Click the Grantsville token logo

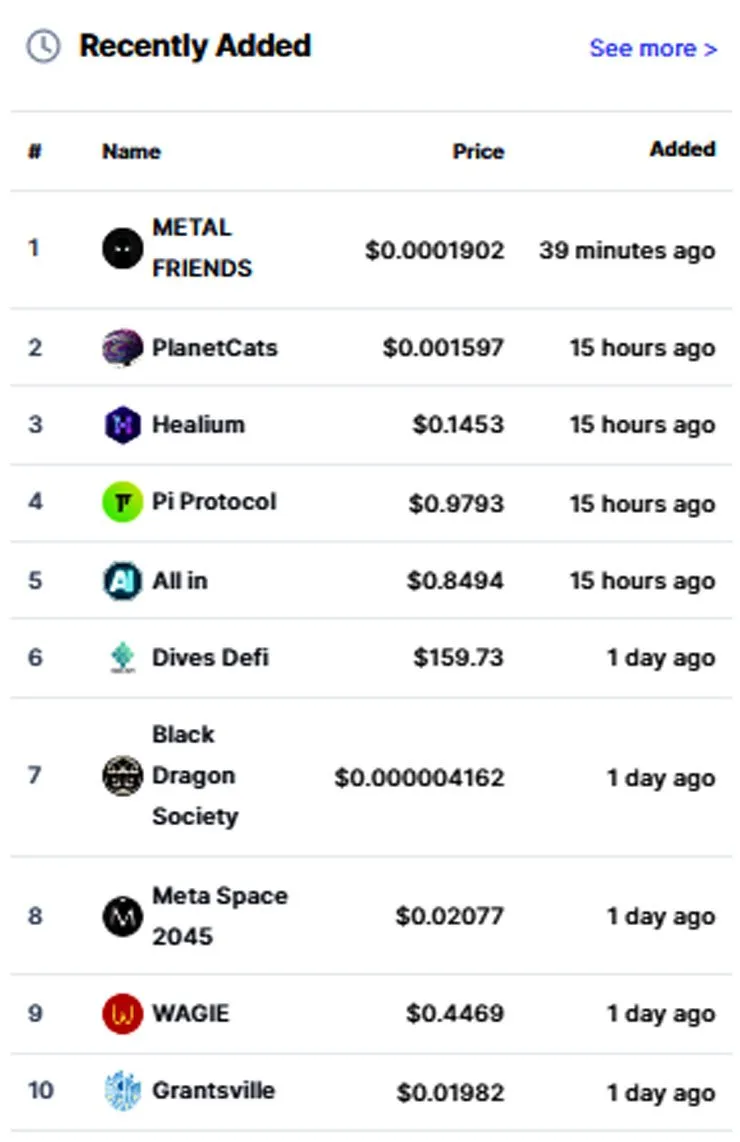tap(122, 1091)
